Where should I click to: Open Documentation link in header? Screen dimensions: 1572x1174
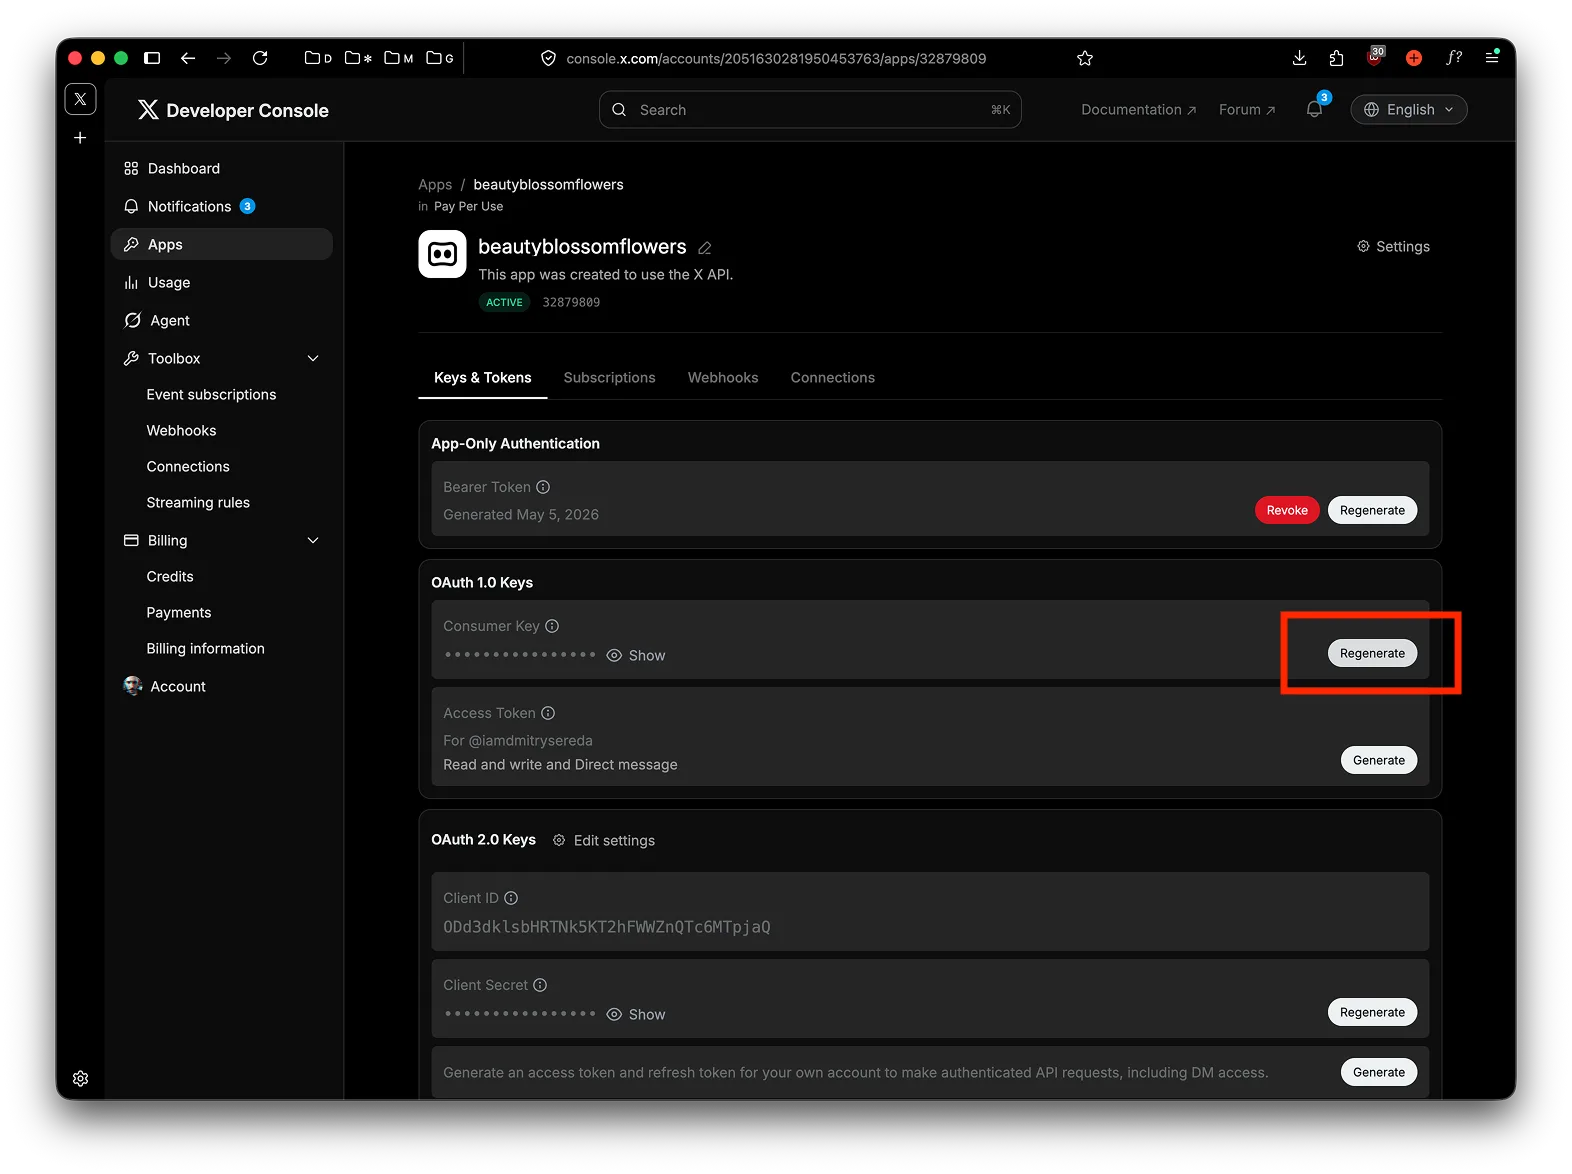[x=1139, y=110]
